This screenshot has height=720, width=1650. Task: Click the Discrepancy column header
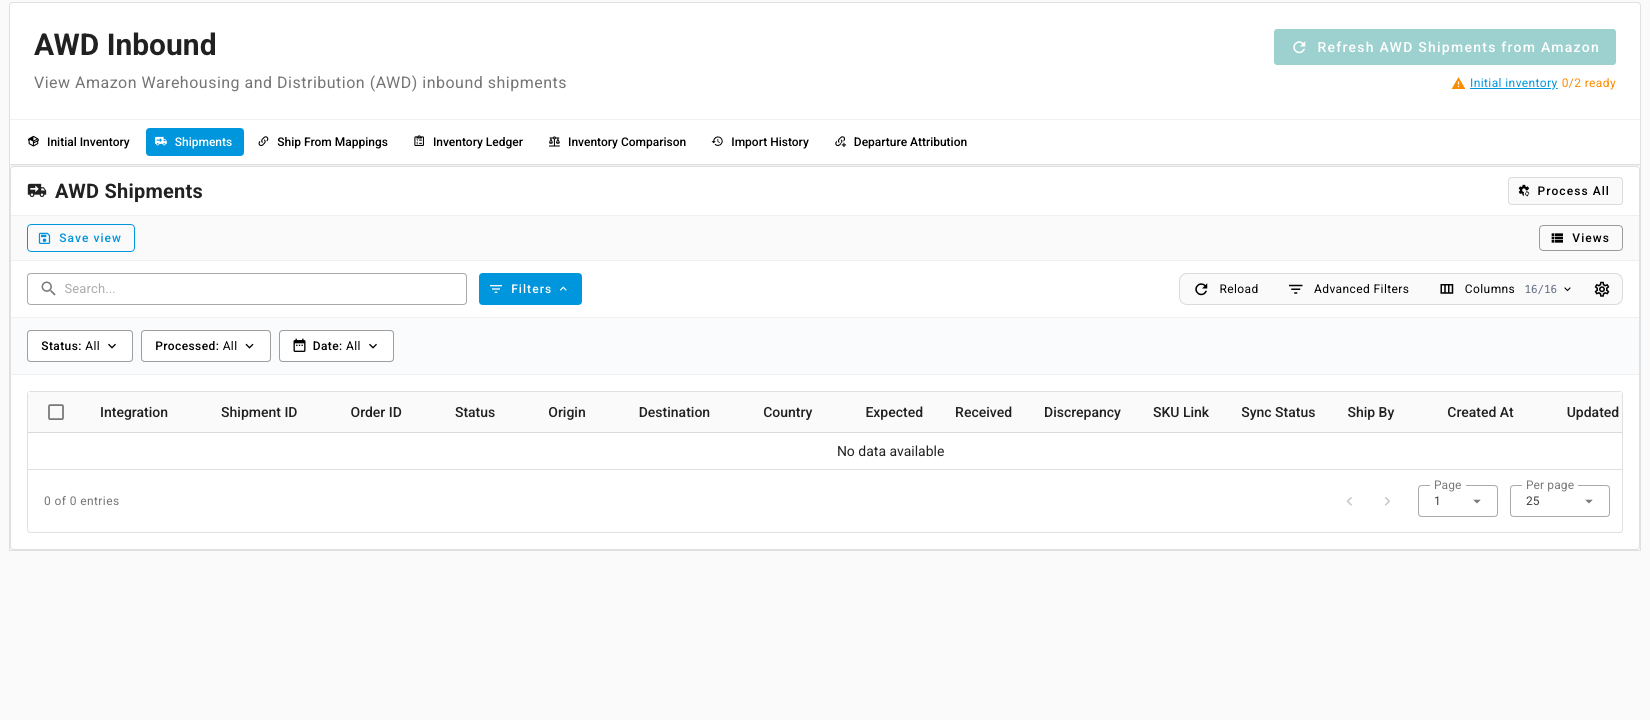tap(1082, 412)
